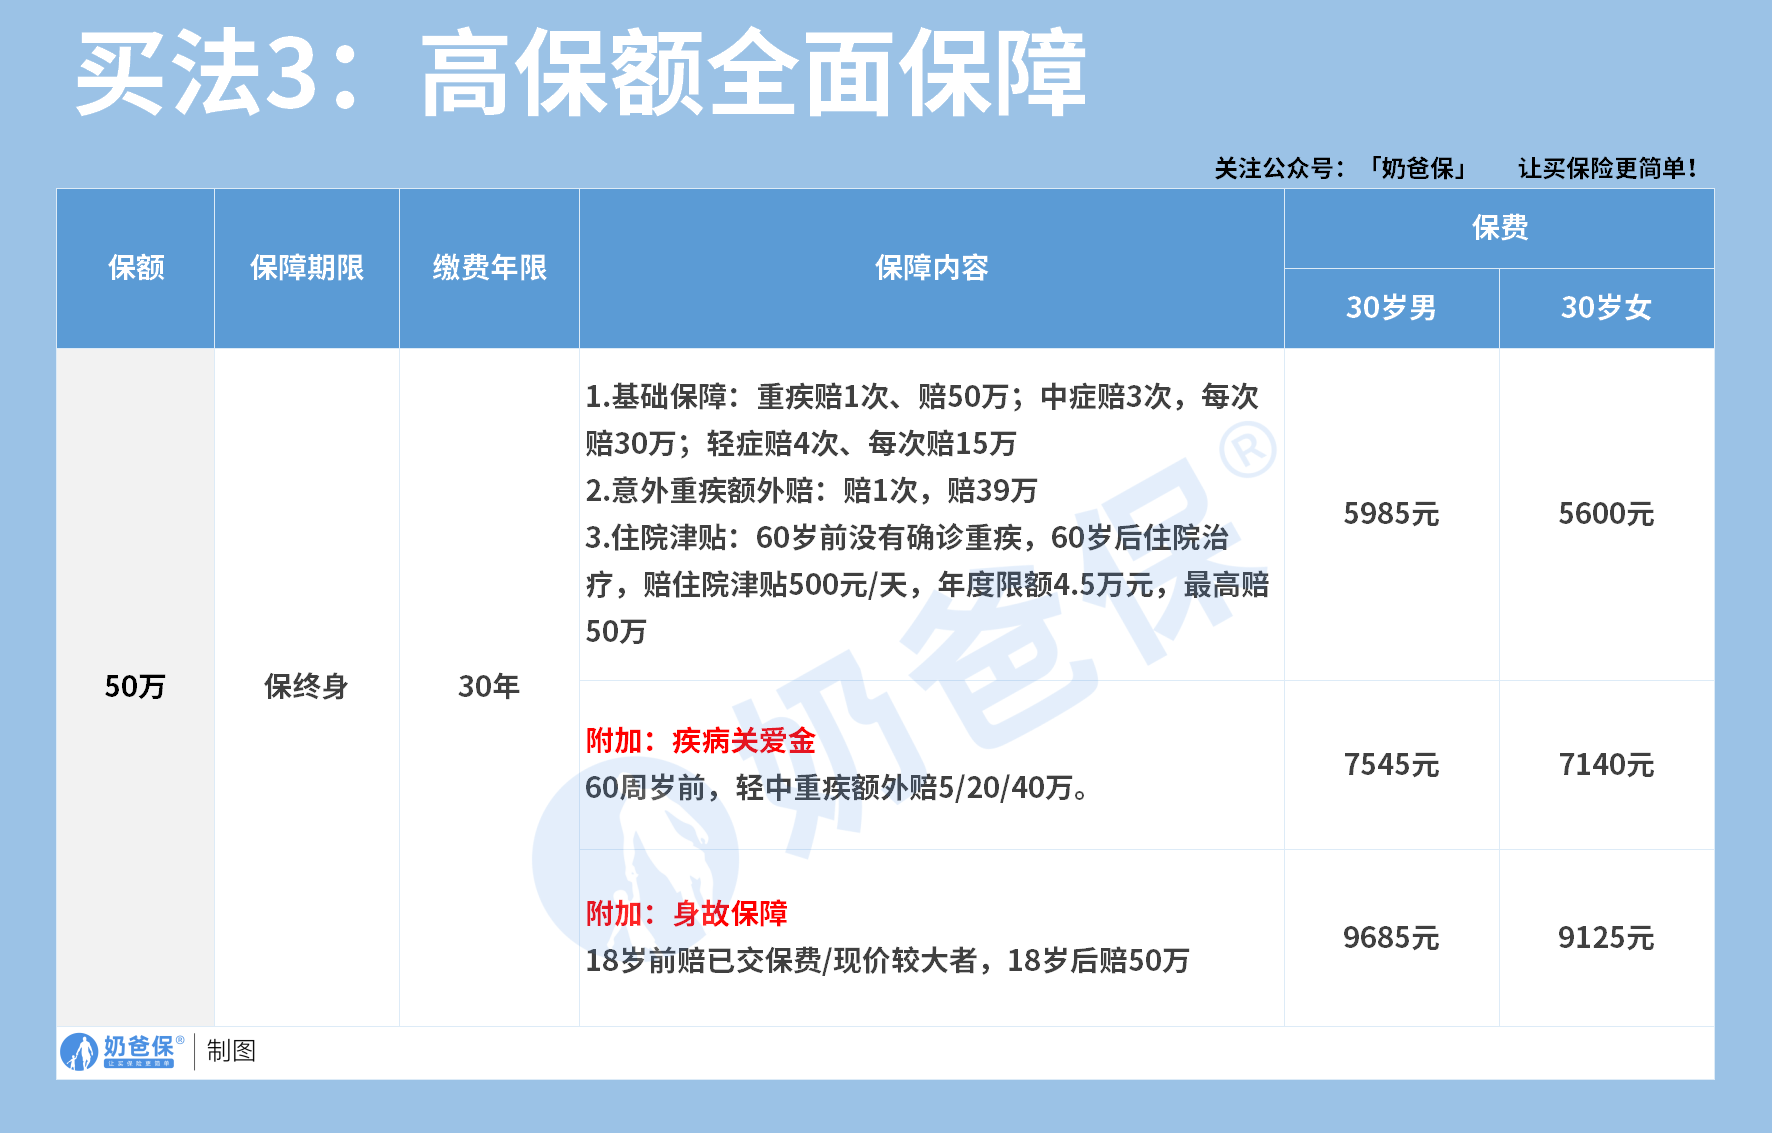Click the 保费 header cell
Viewport: 1772px width, 1133px height.
pyautogui.click(x=1500, y=227)
